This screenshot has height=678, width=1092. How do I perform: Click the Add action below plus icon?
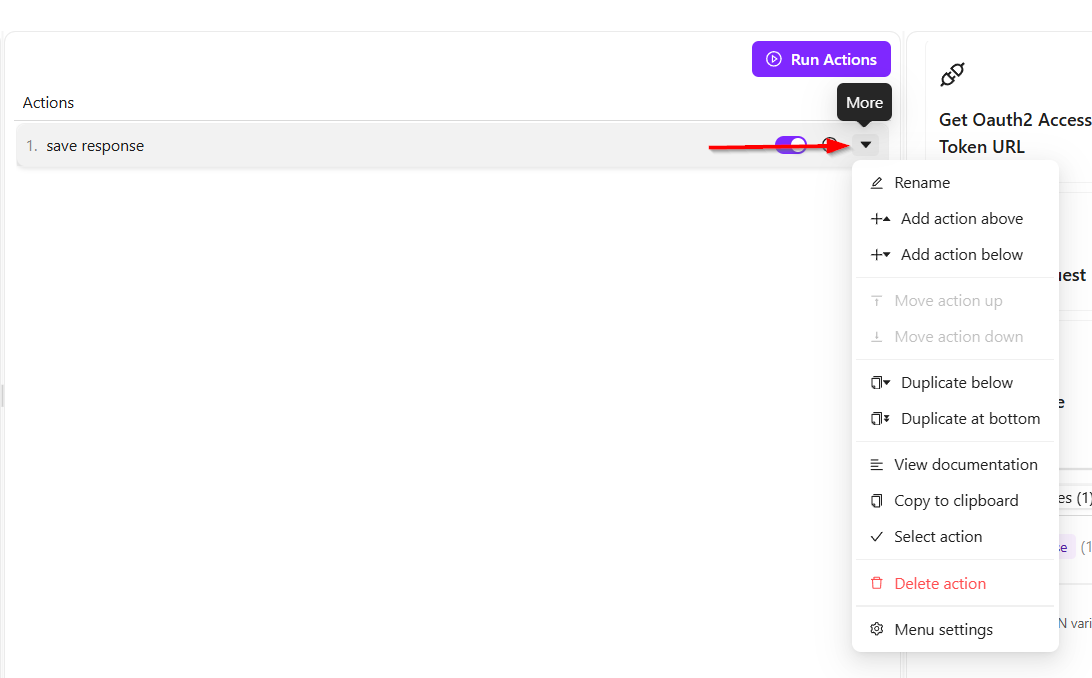click(x=880, y=255)
